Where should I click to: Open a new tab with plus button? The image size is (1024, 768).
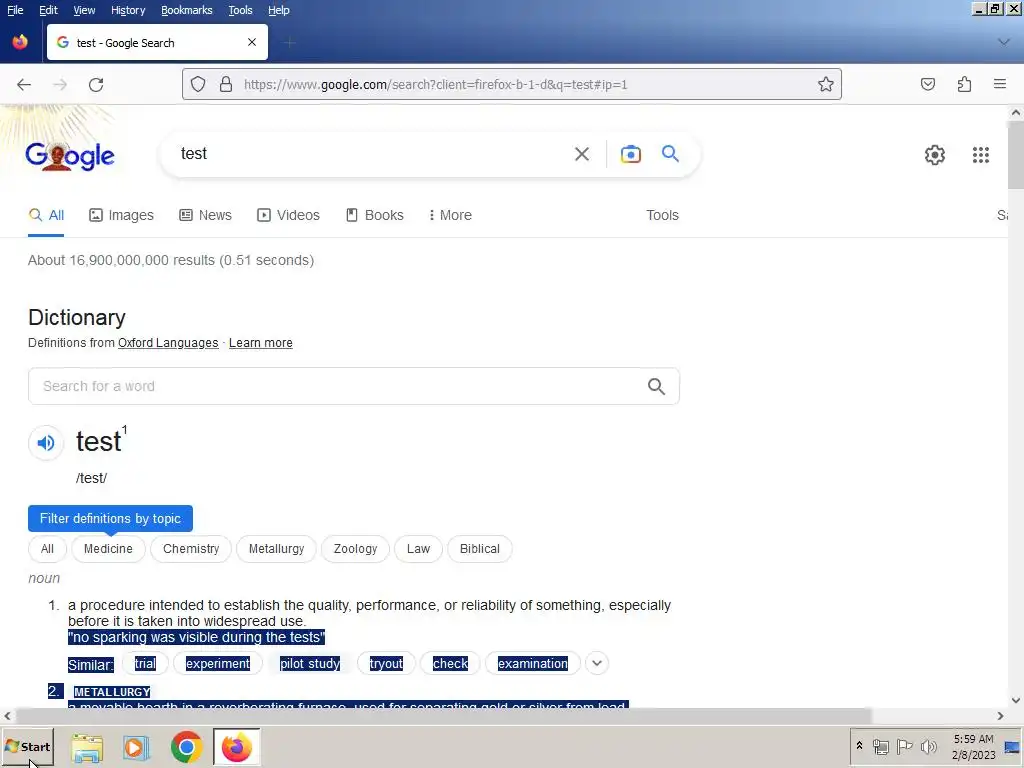[290, 43]
